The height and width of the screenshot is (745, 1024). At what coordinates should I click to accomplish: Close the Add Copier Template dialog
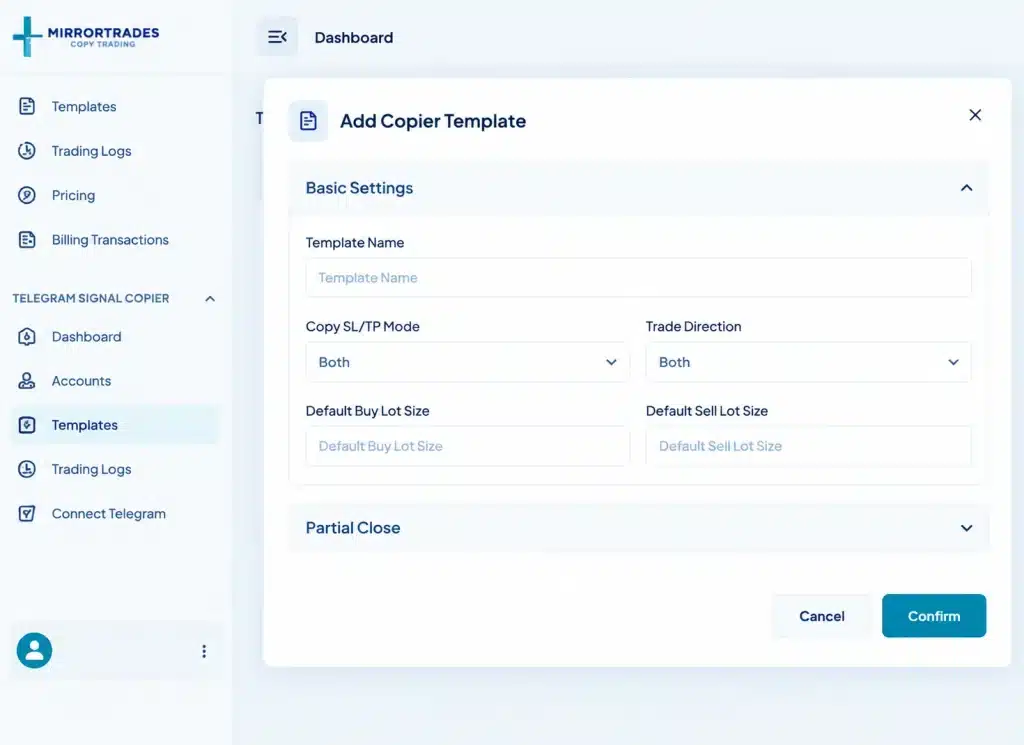coord(975,115)
